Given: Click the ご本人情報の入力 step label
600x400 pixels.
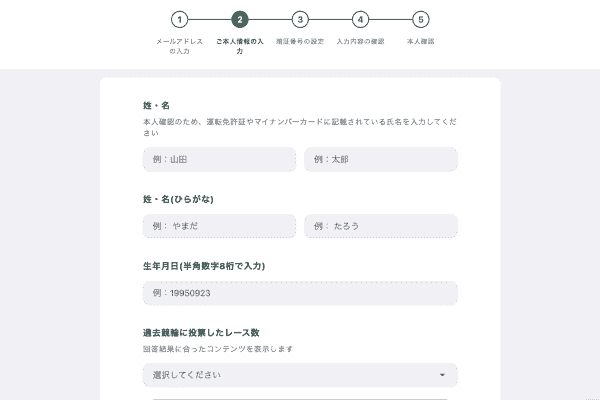Looking at the screenshot, I should [240, 45].
